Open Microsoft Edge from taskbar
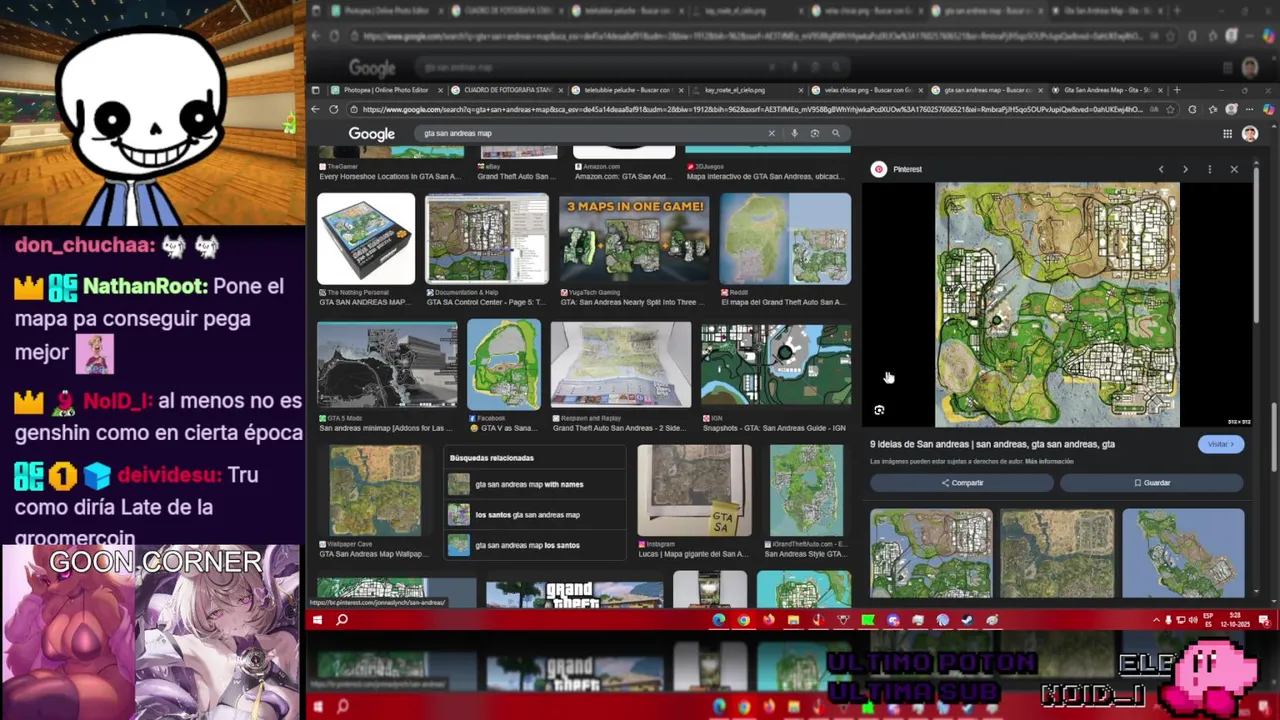 tap(719, 620)
